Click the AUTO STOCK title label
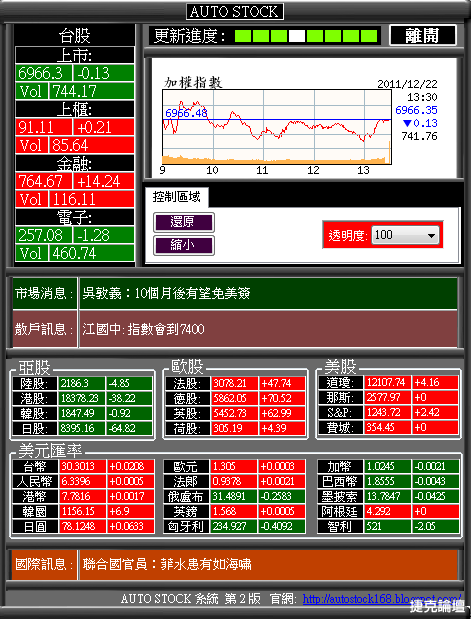 [235, 12]
